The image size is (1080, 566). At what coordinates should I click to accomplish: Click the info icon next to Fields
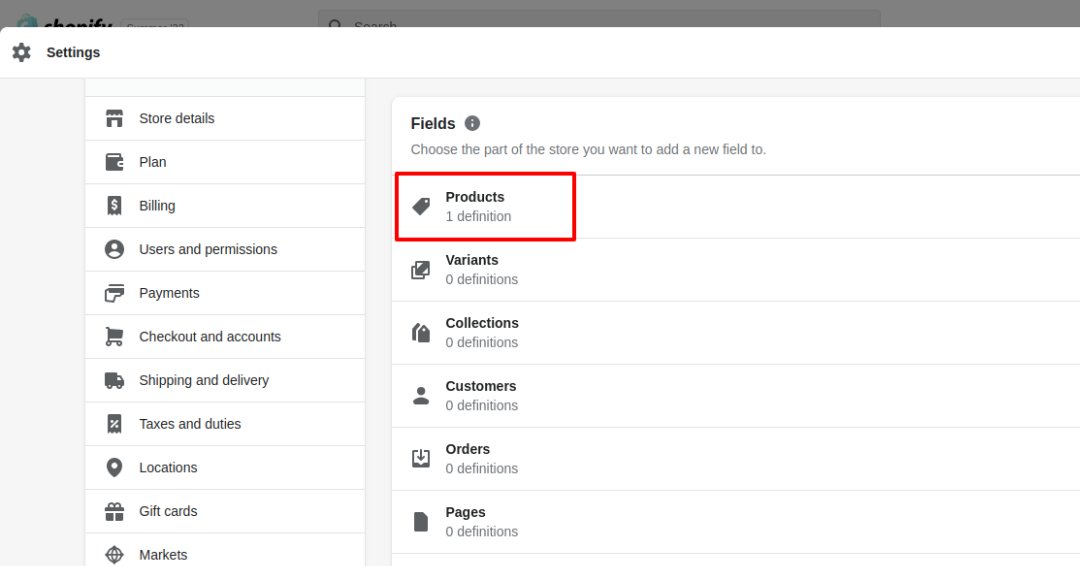(472, 123)
